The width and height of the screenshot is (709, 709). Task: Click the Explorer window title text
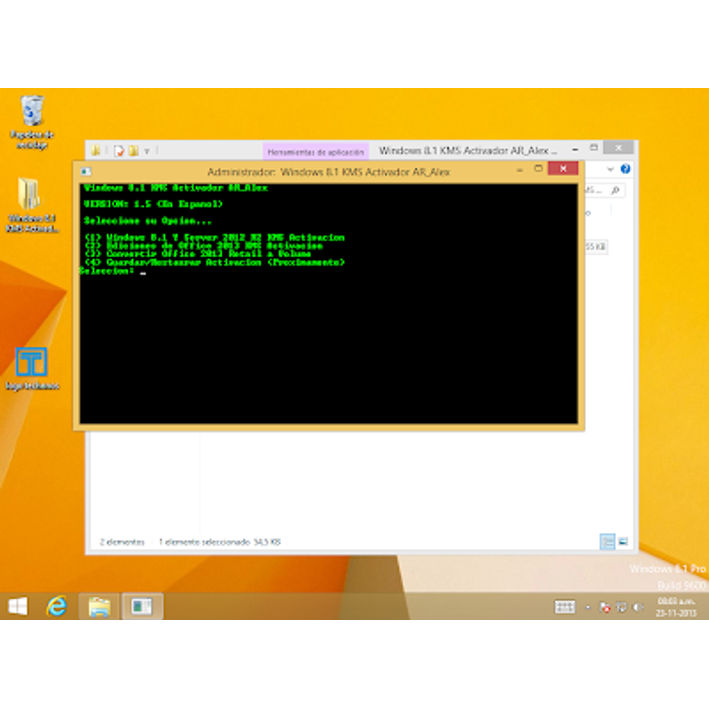pos(468,150)
